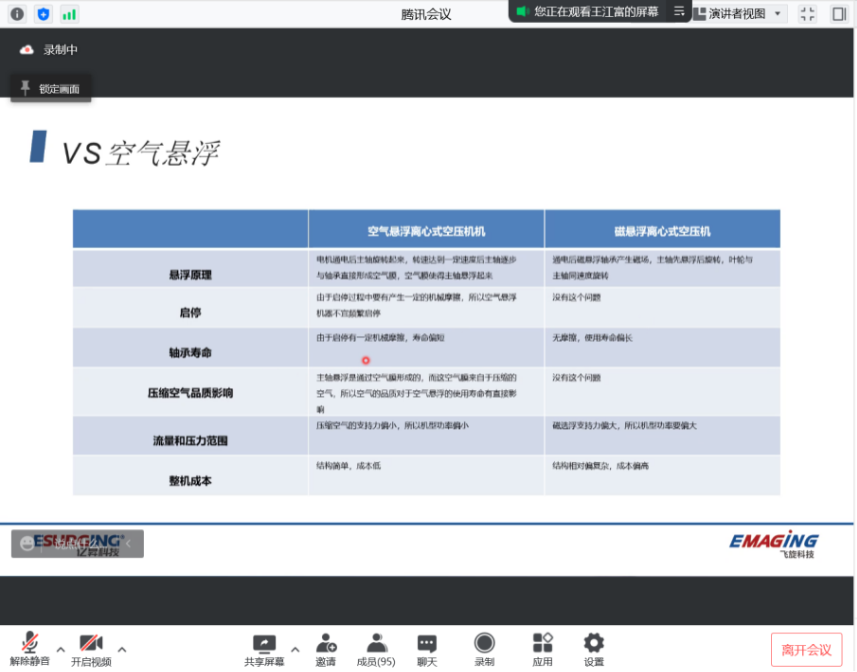This screenshot has height=672, width=857.
Task: Open the 邀请 invite dialog
Action: (326, 649)
